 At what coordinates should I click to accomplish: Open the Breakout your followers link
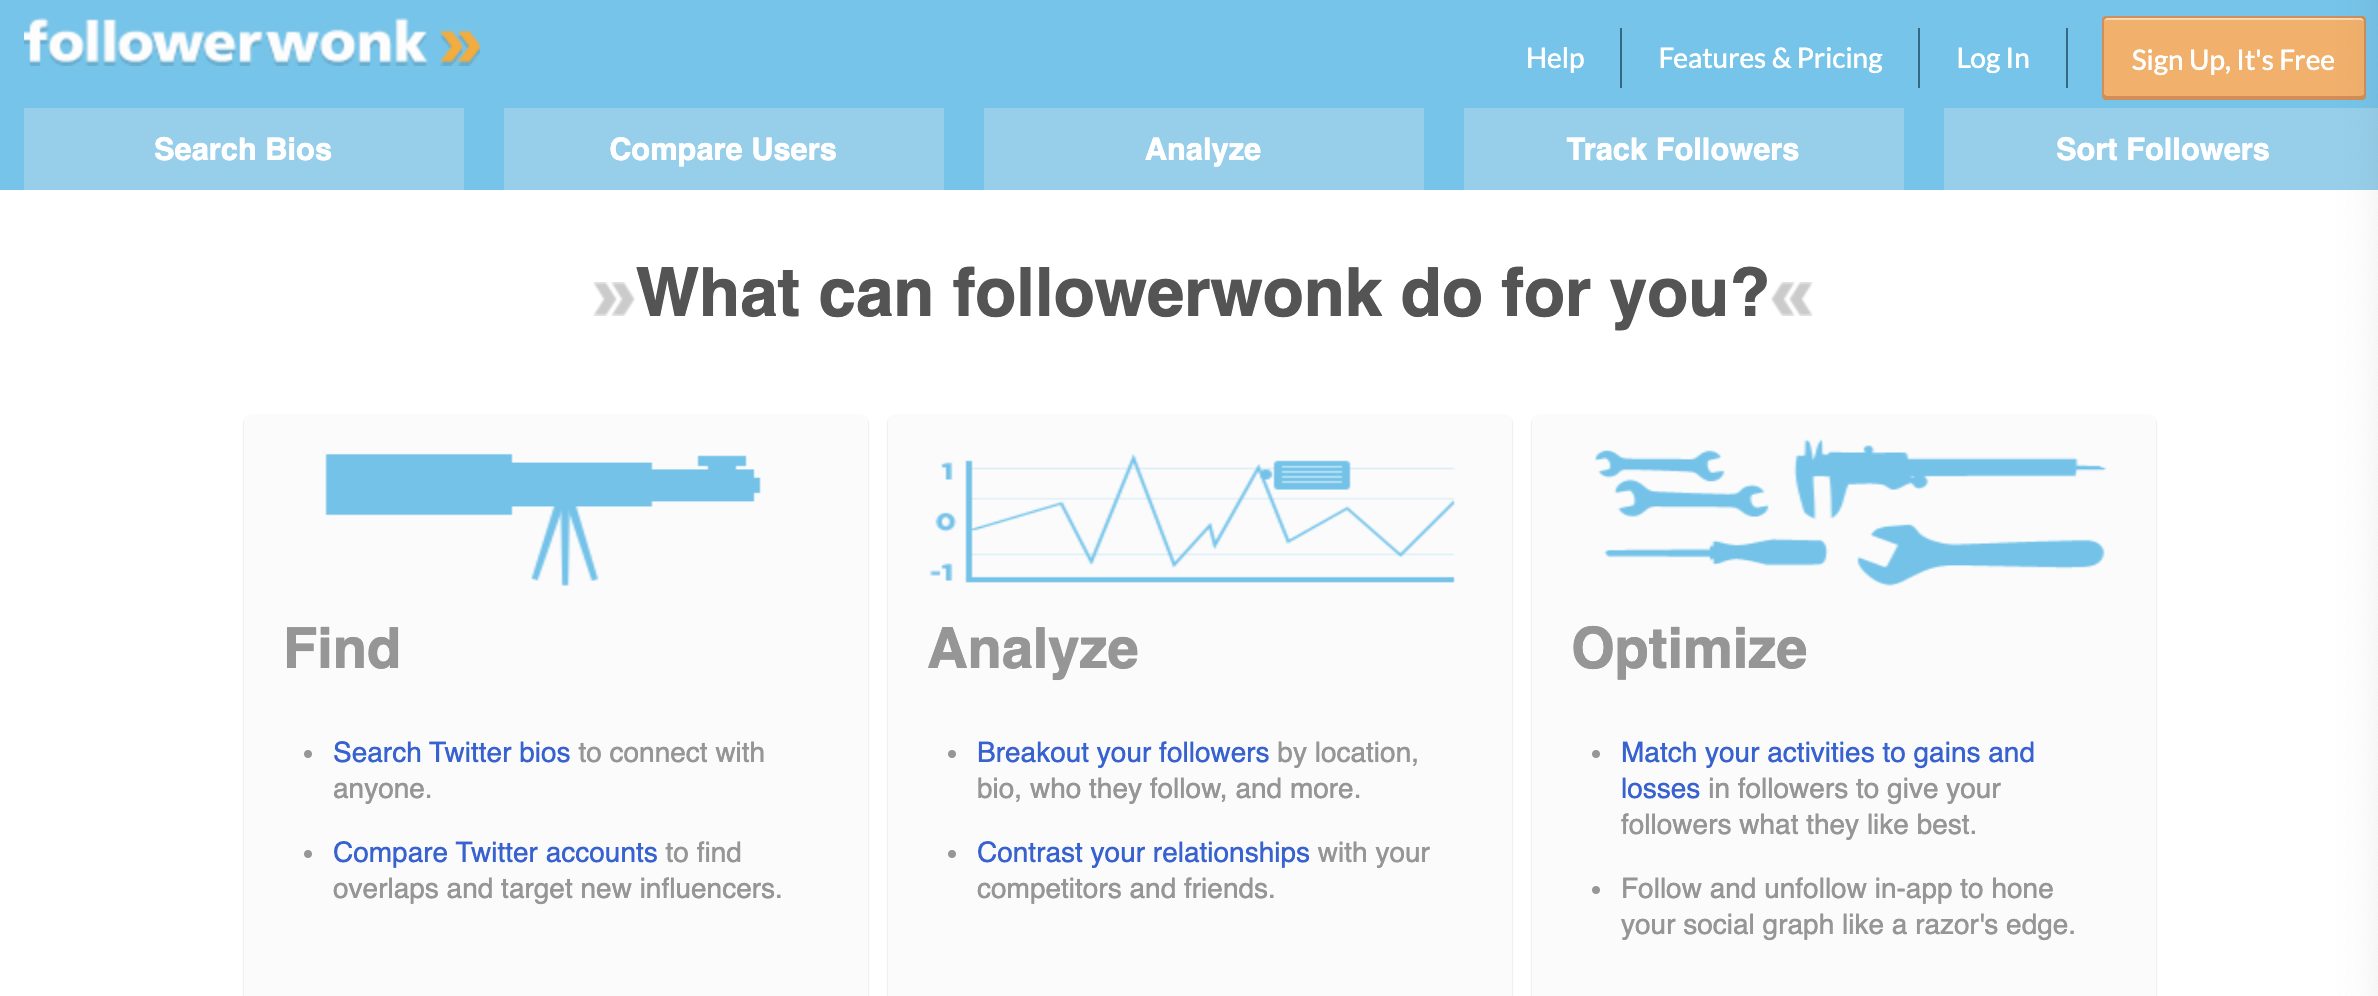1122,752
